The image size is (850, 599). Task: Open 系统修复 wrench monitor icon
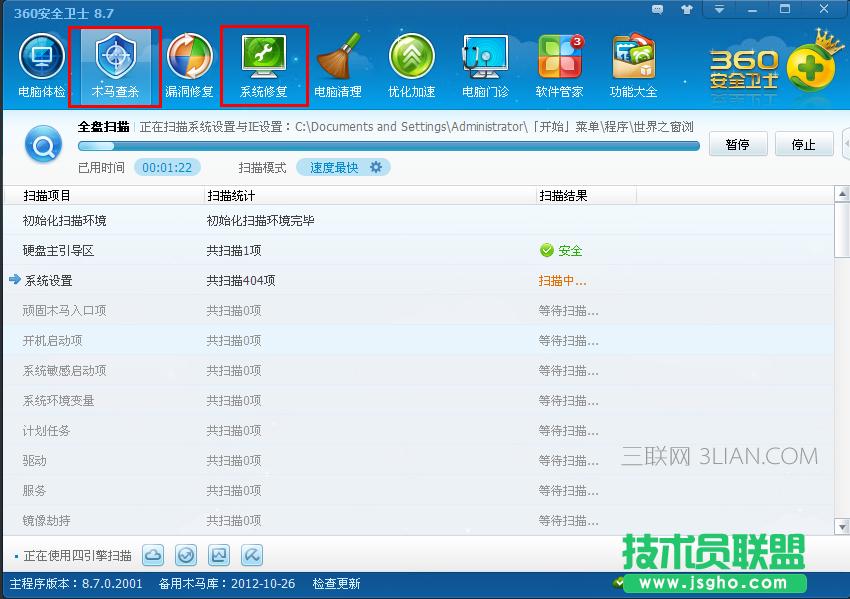pos(264,56)
